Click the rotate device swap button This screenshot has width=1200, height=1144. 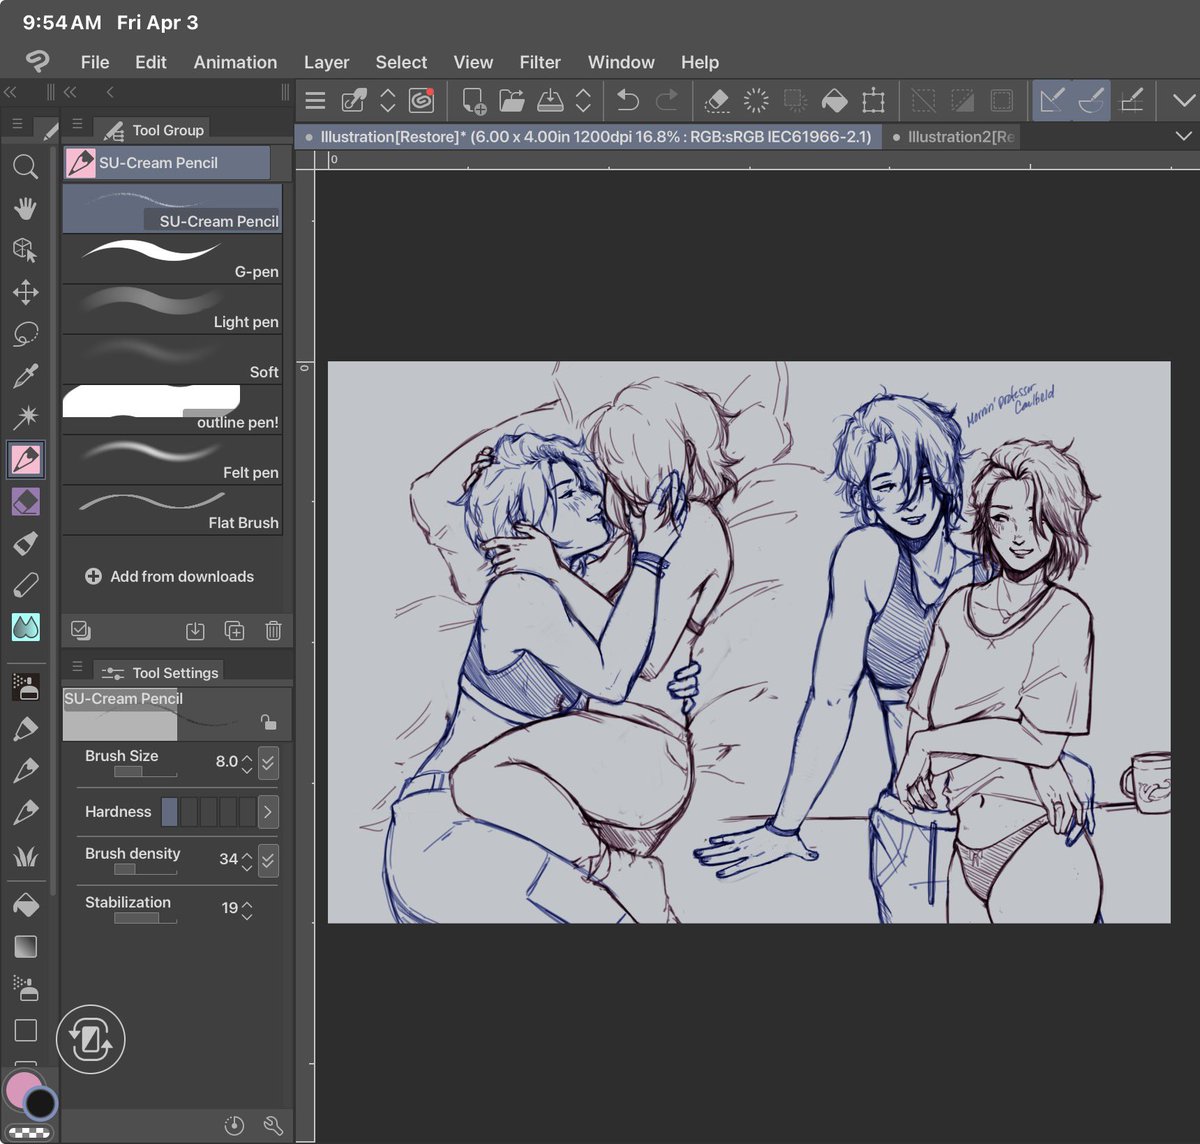91,1040
